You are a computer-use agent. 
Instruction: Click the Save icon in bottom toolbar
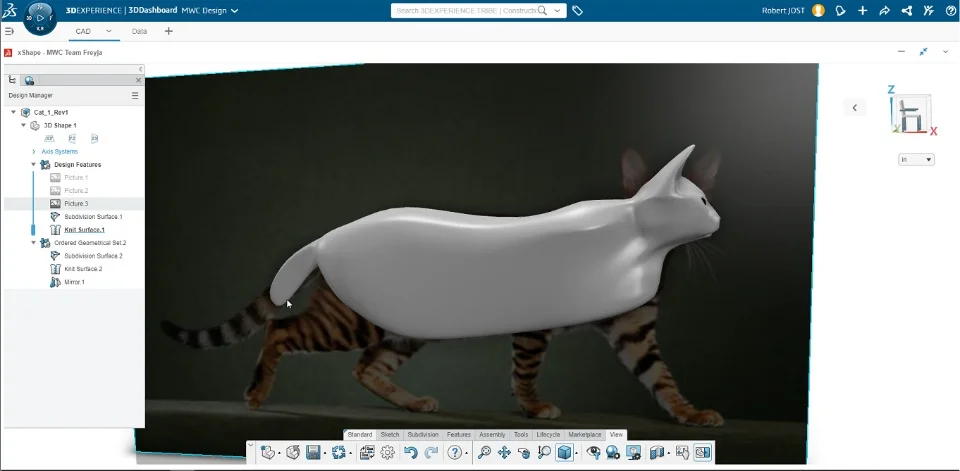[314, 453]
